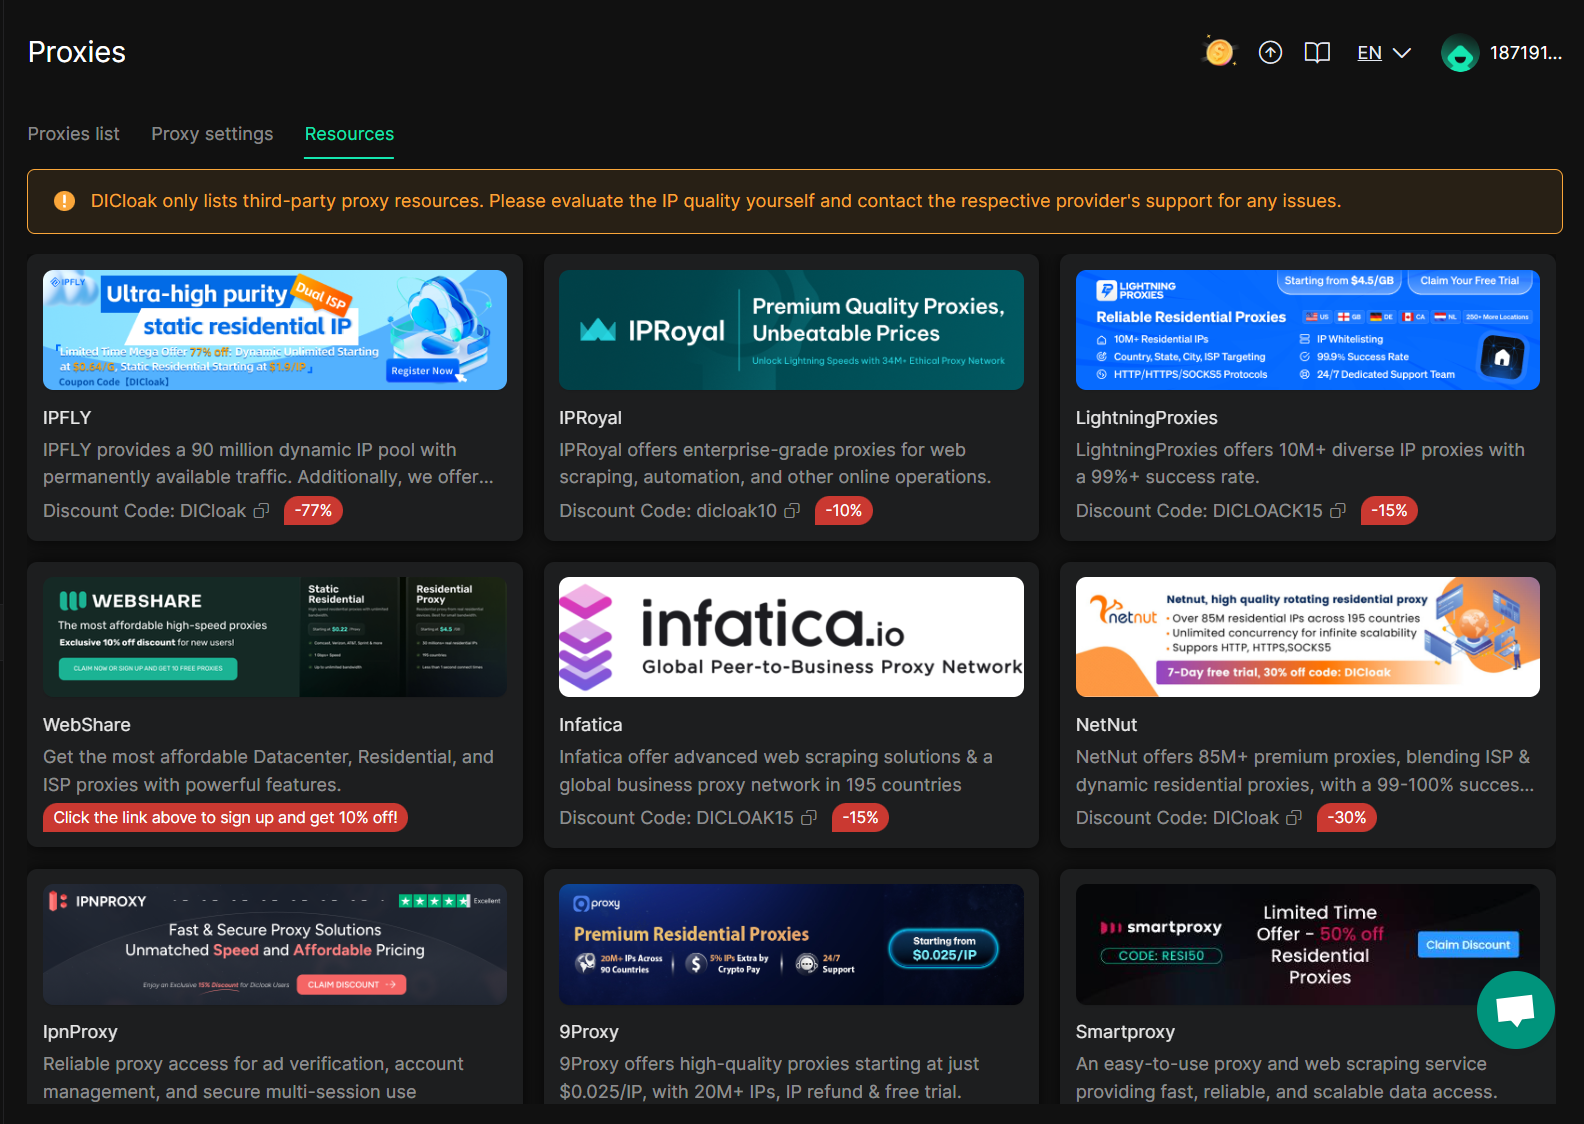Click the LightningProxies -15% discount badge
This screenshot has height=1124, width=1584.
[1389, 511]
